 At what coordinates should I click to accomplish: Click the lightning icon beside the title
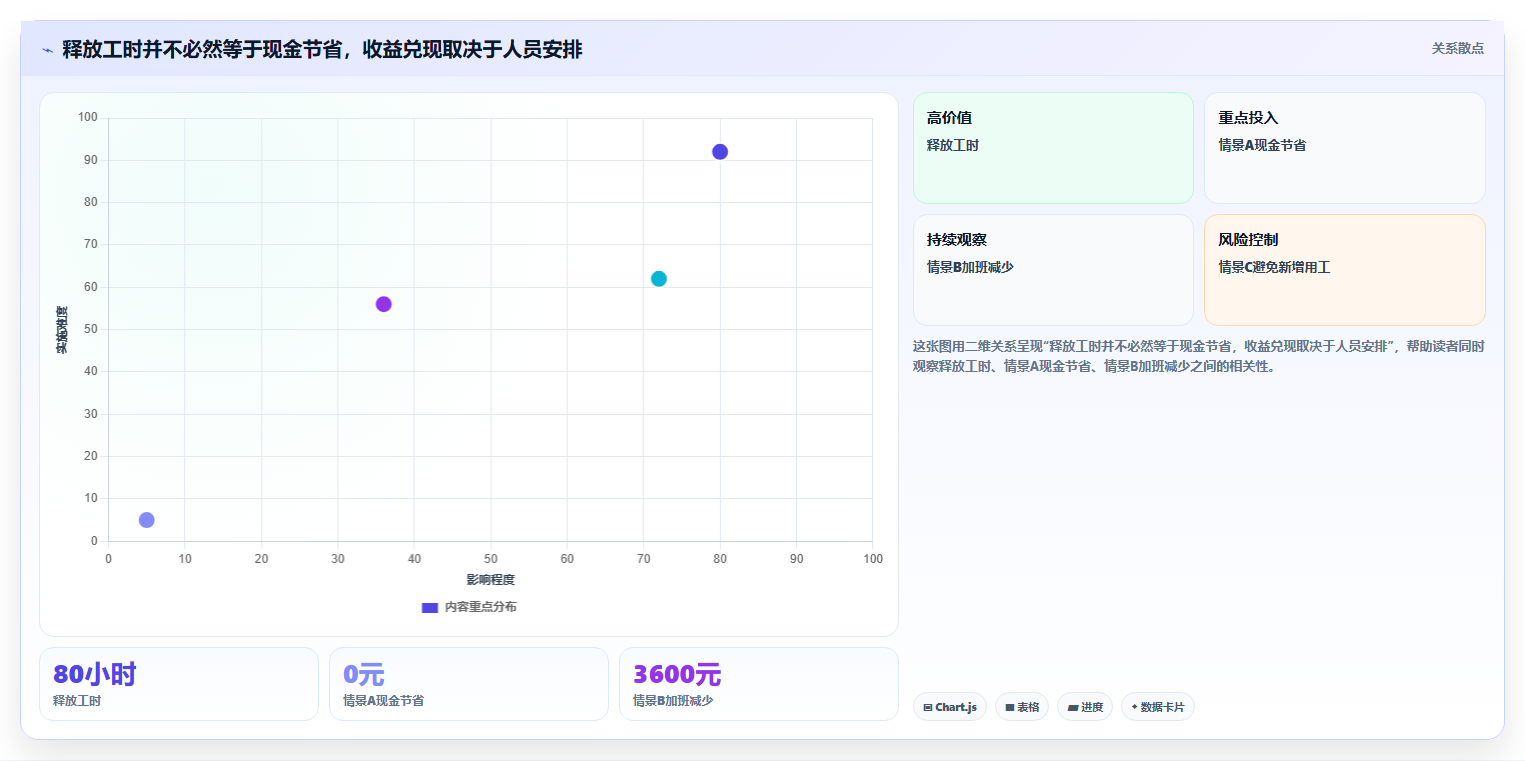[47, 49]
